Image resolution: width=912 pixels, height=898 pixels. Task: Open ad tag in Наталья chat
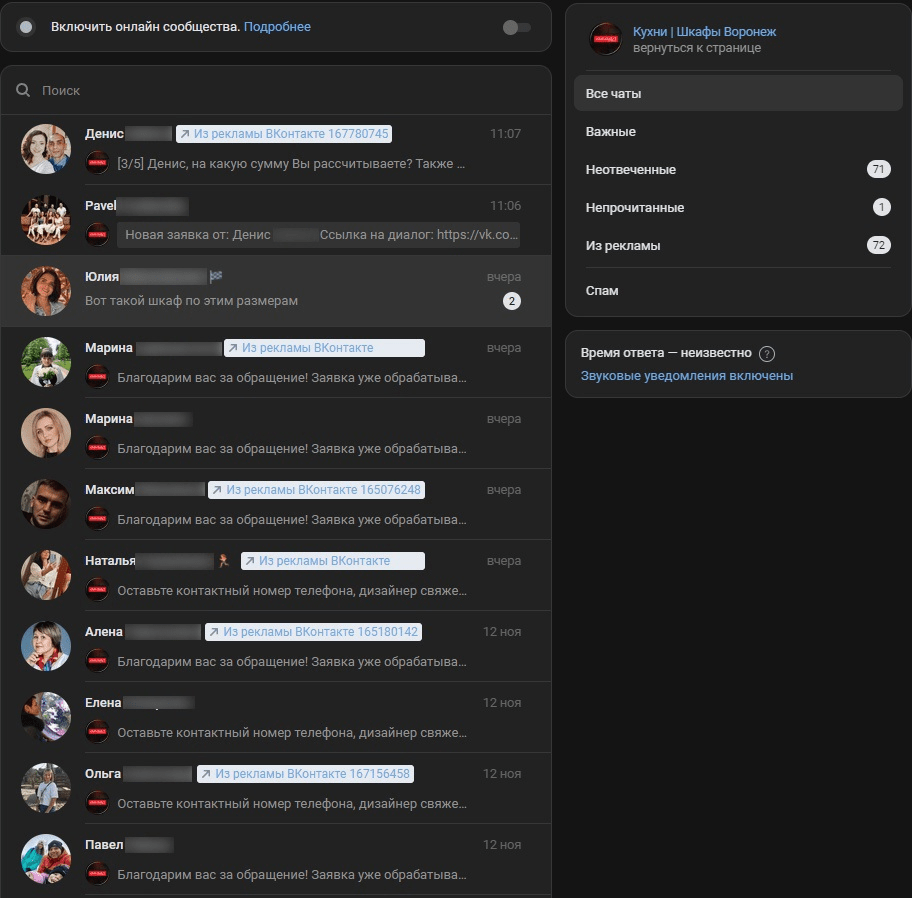tap(333, 561)
